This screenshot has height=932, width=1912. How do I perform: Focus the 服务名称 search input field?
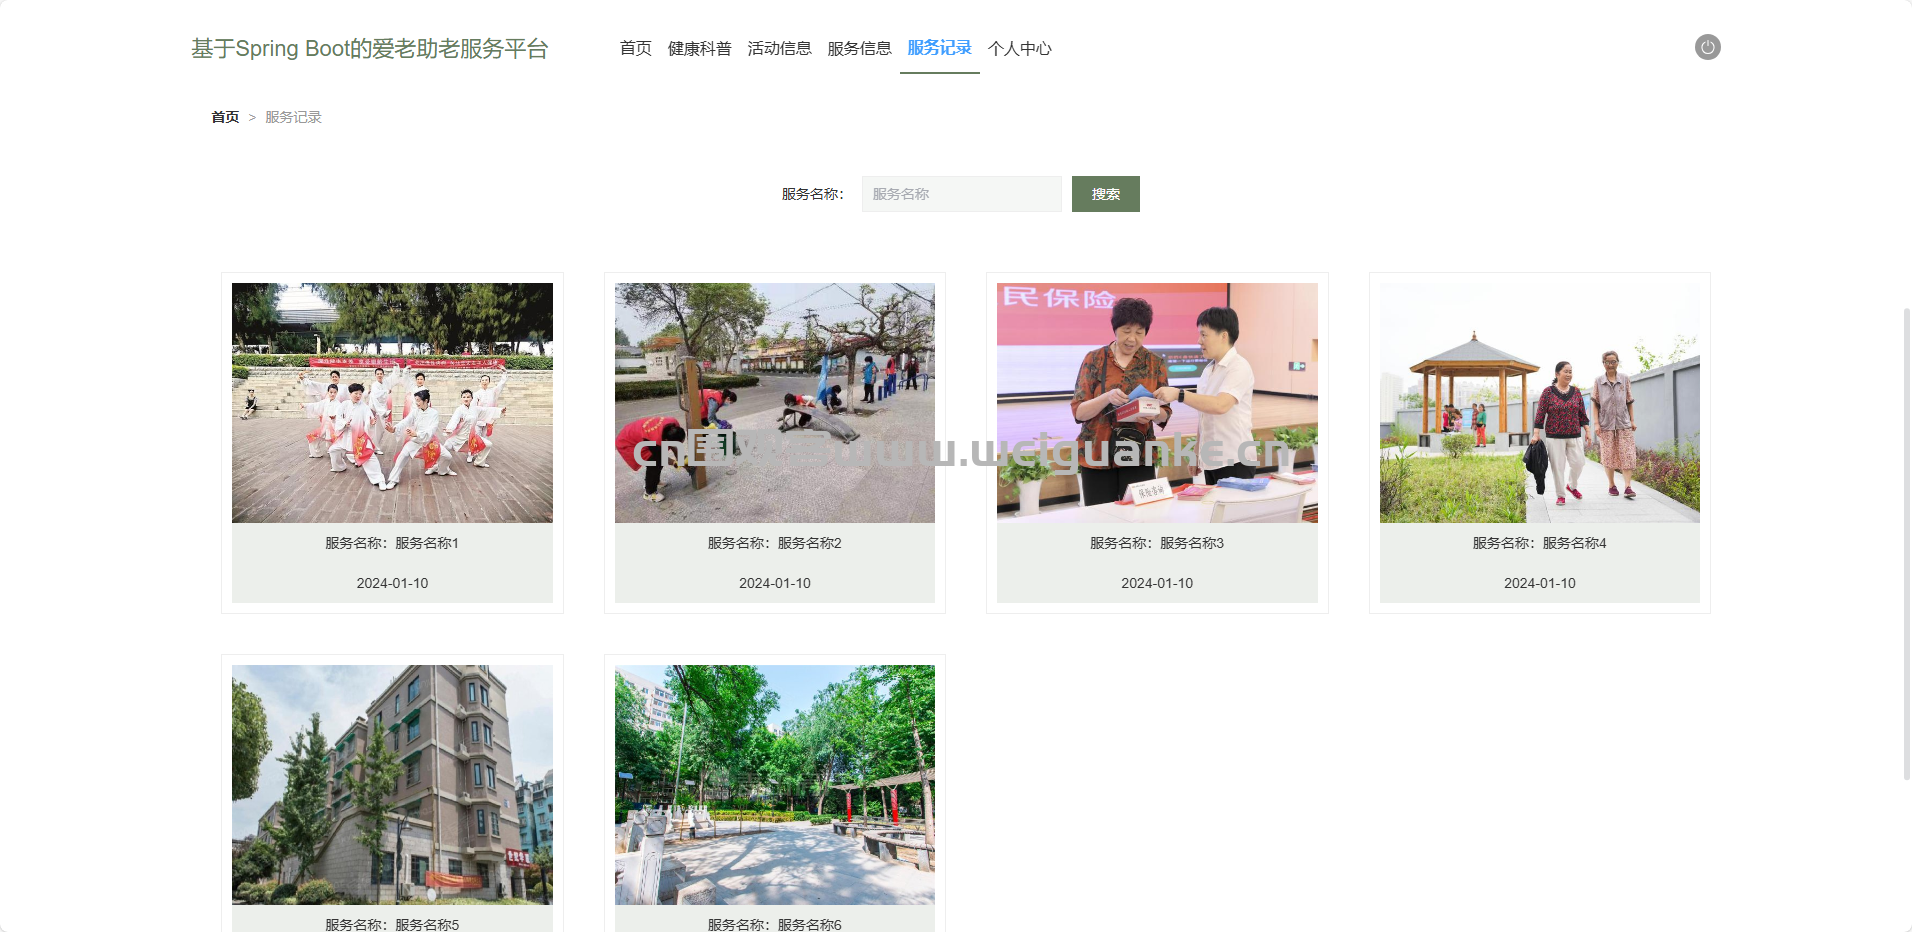tap(961, 194)
